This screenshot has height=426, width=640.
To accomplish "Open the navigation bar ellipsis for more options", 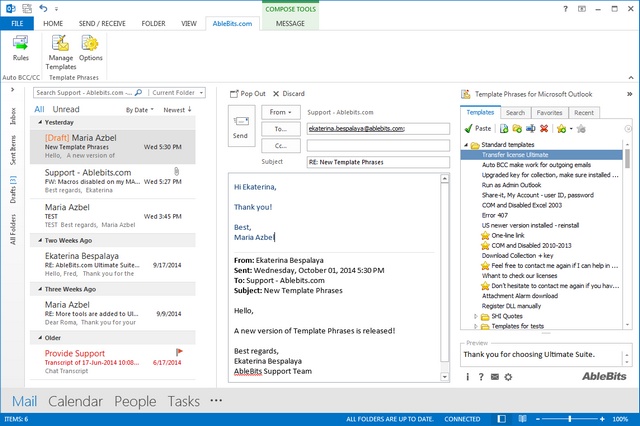I will (x=216, y=401).
